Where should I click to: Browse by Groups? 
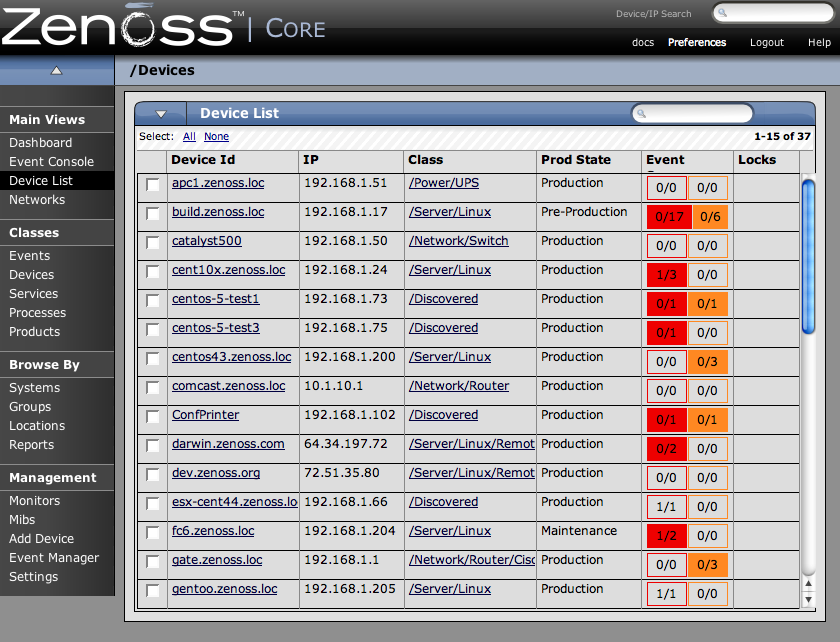tap(30, 407)
